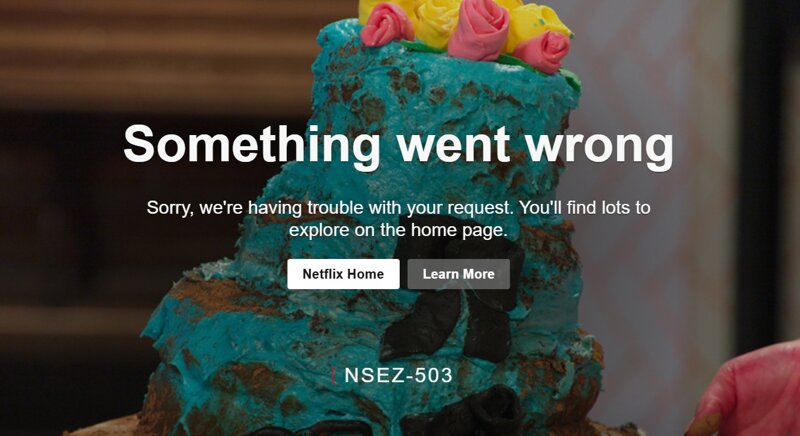Select the NSEZ-503 error code text
This screenshot has width=800, height=436.
(x=398, y=375)
